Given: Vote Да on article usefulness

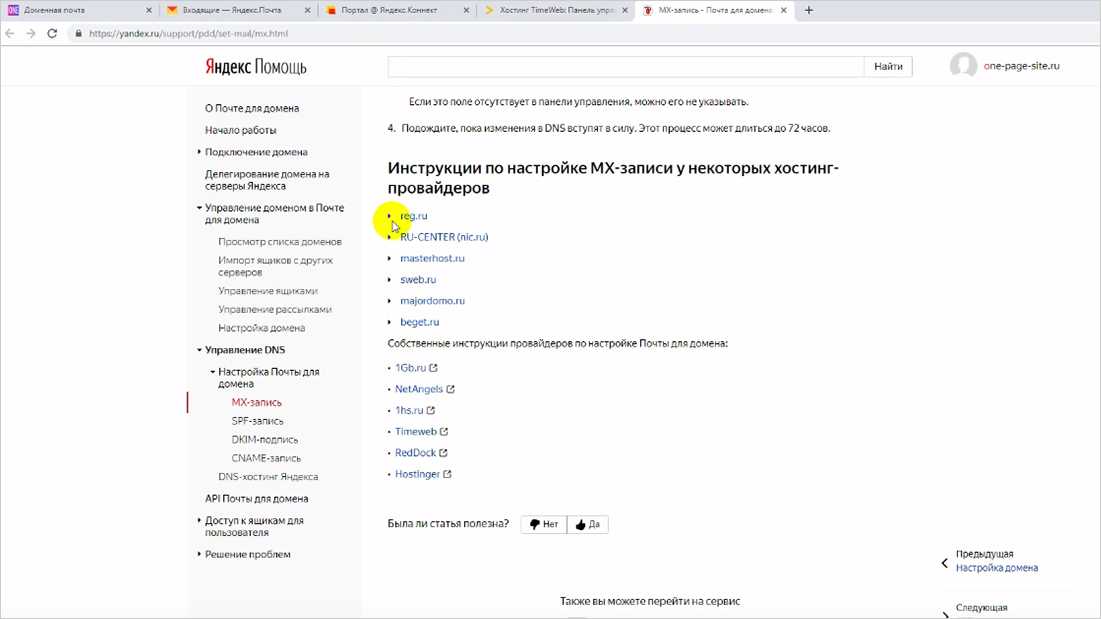Looking at the screenshot, I should (x=588, y=524).
